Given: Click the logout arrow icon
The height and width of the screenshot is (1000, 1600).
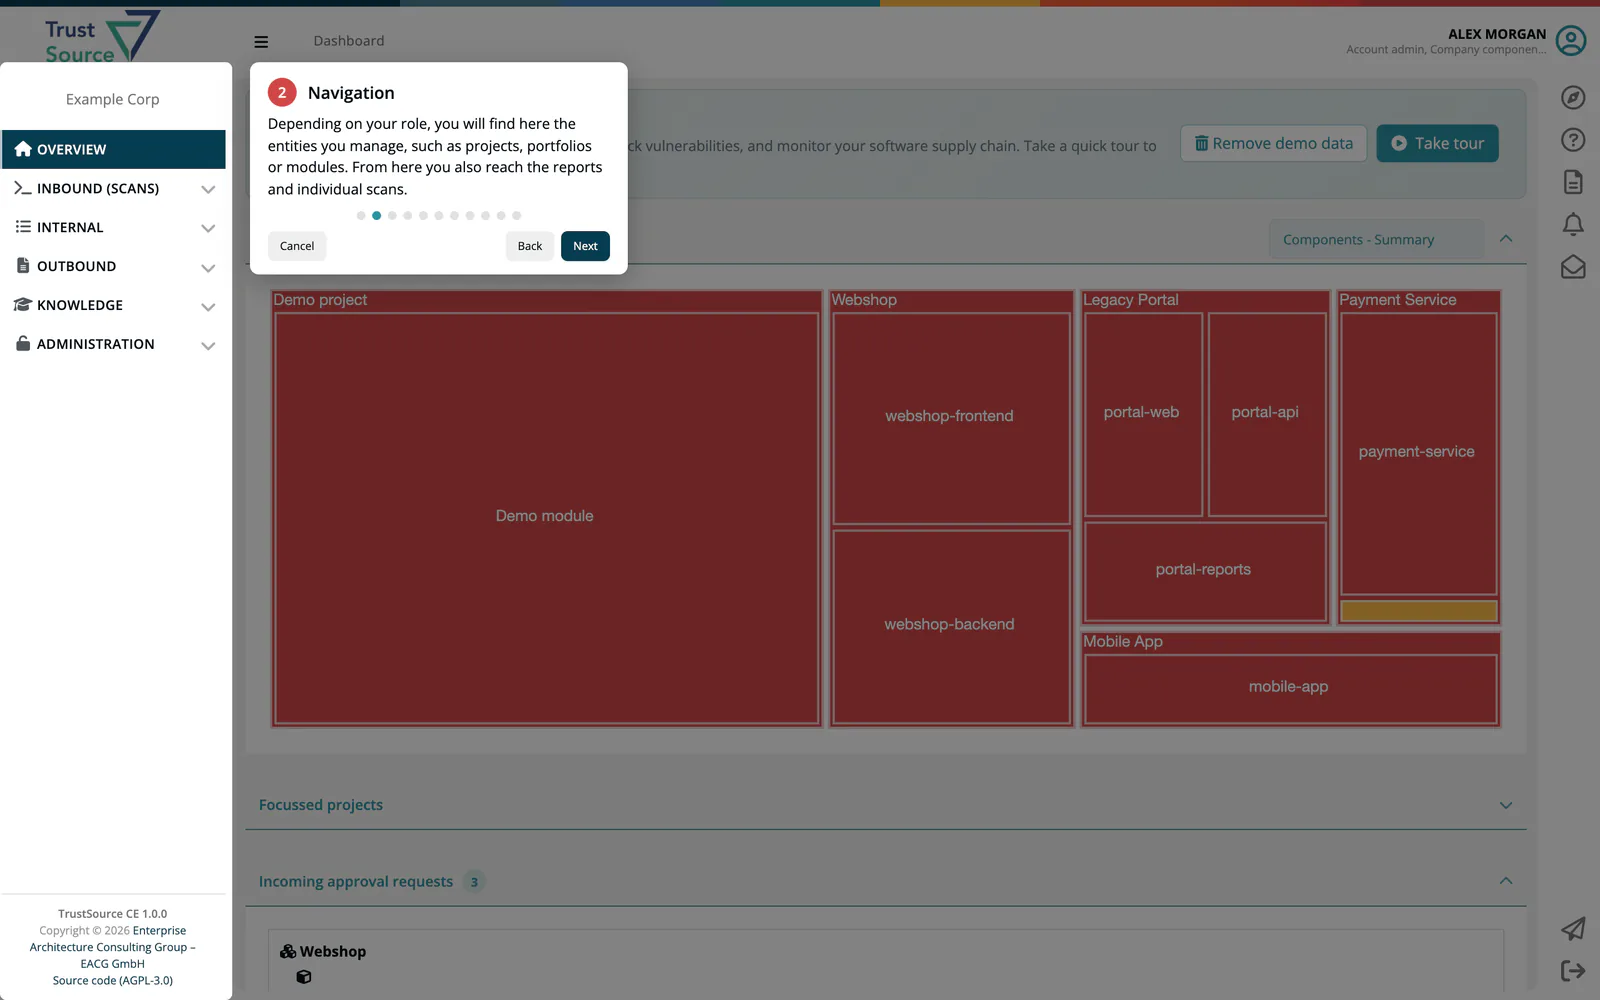Looking at the screenshot, I should 1573,970.
